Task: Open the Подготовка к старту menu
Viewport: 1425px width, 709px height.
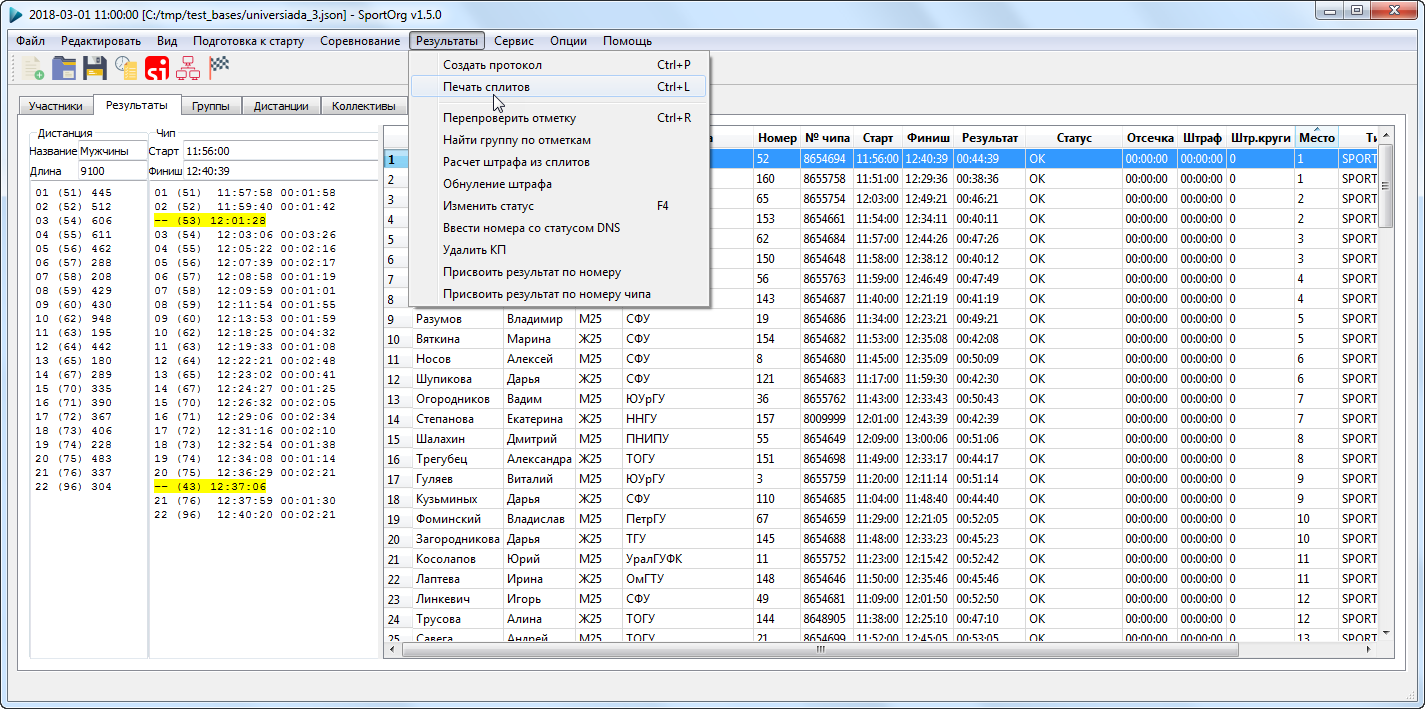Action: [x=248, y=41]
